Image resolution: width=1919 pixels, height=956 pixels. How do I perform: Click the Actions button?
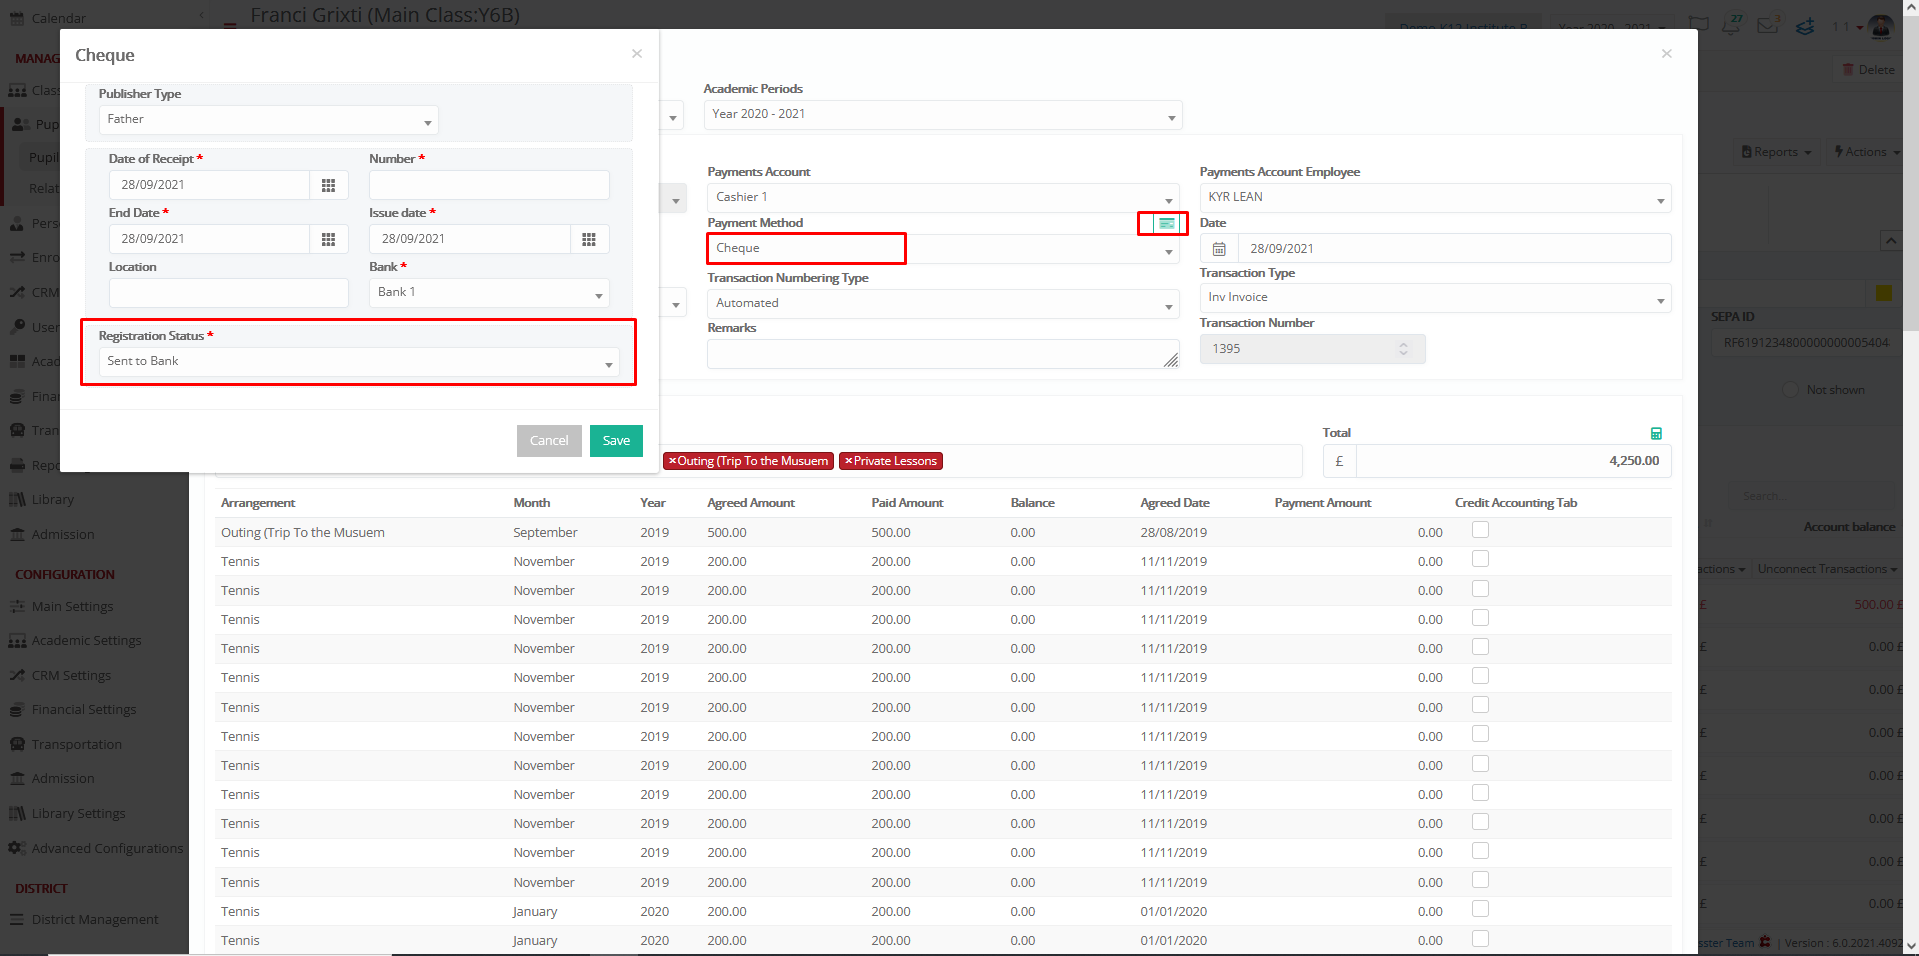tap(1866, 152)
